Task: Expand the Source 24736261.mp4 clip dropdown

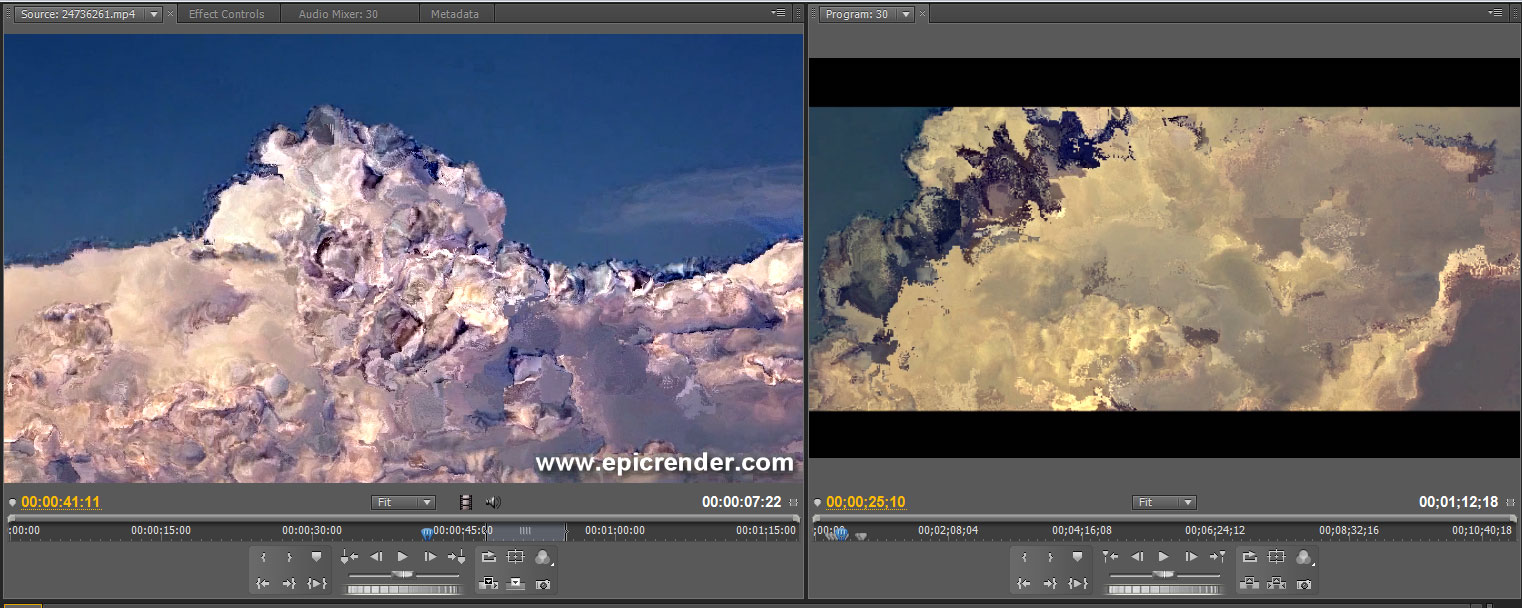Action: click(x=153, y=14)
